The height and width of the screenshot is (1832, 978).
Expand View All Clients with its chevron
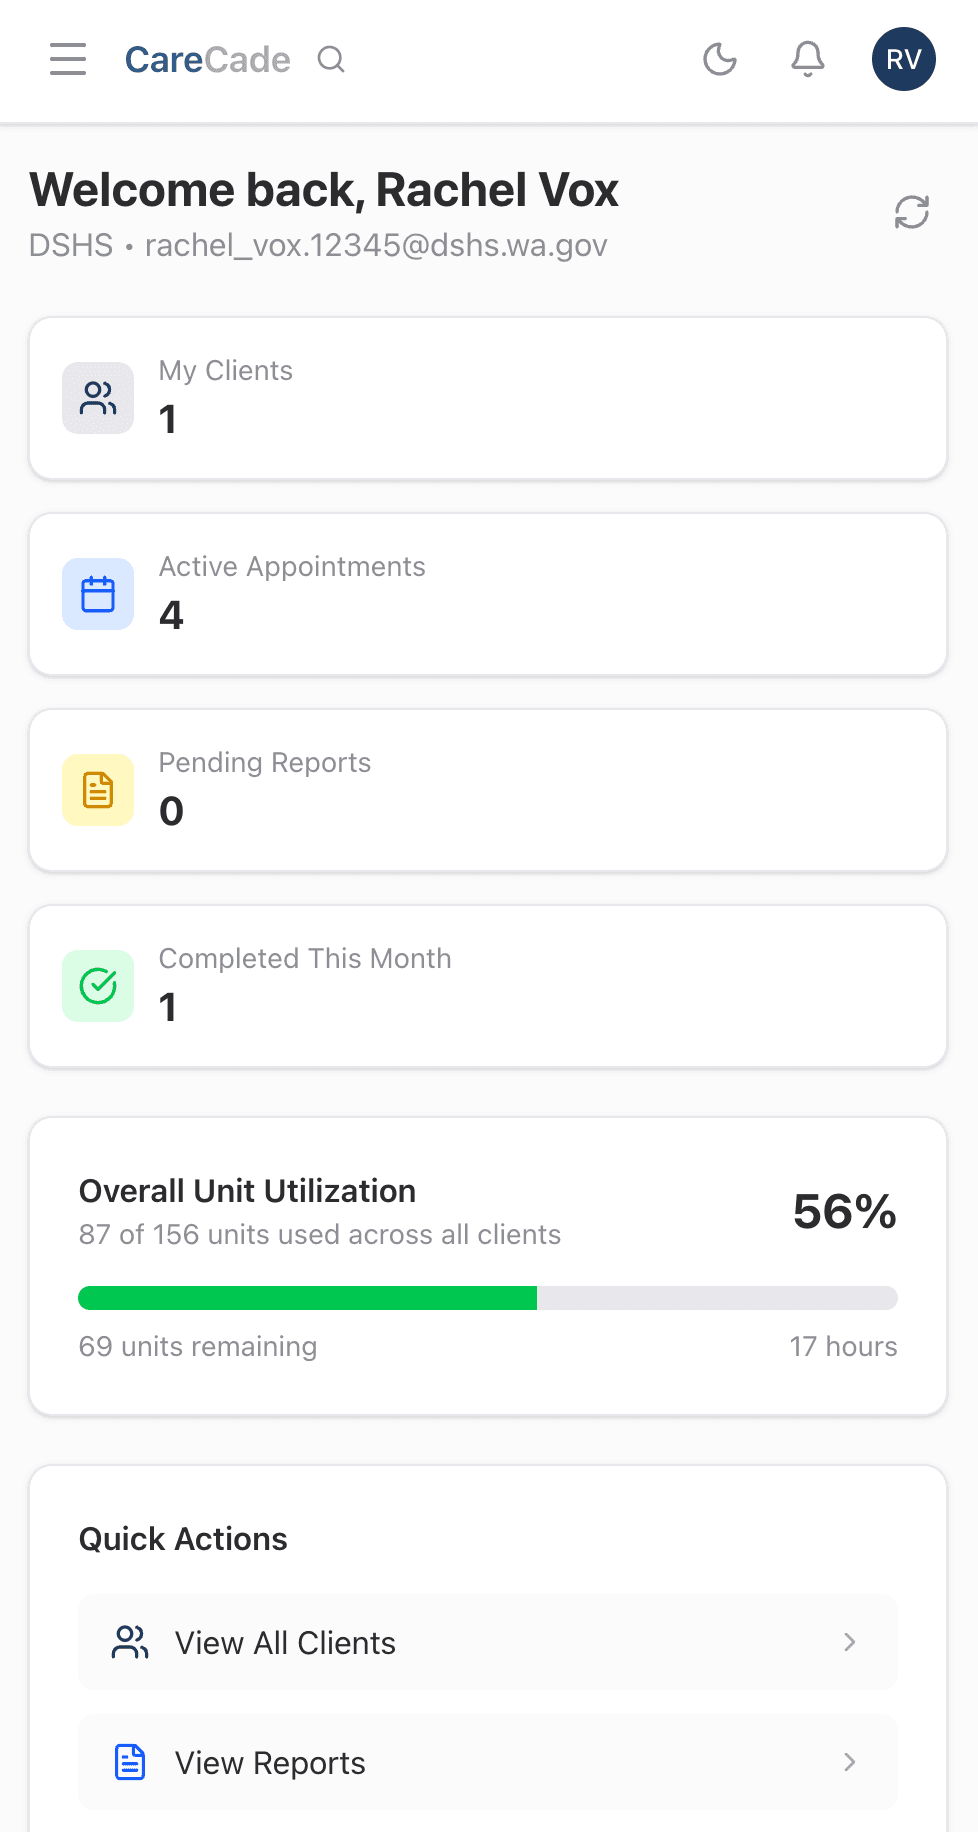coord(850,1641)
